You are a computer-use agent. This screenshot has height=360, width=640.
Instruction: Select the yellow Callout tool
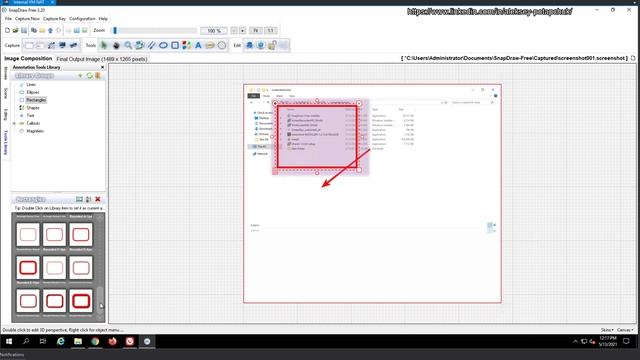pos(210,45)
